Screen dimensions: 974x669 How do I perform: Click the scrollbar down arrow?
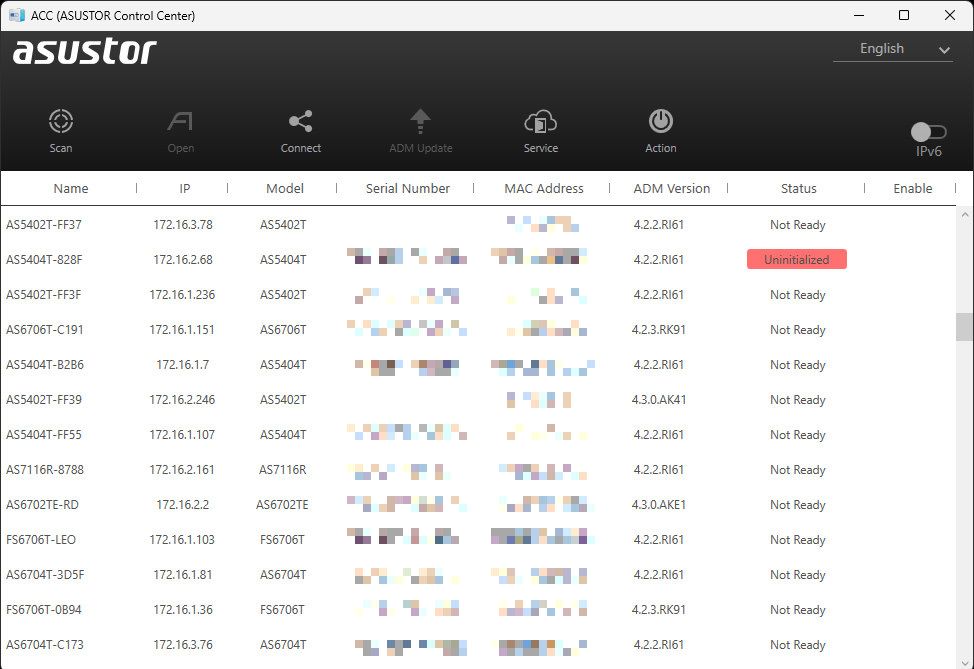click(965, 662)
